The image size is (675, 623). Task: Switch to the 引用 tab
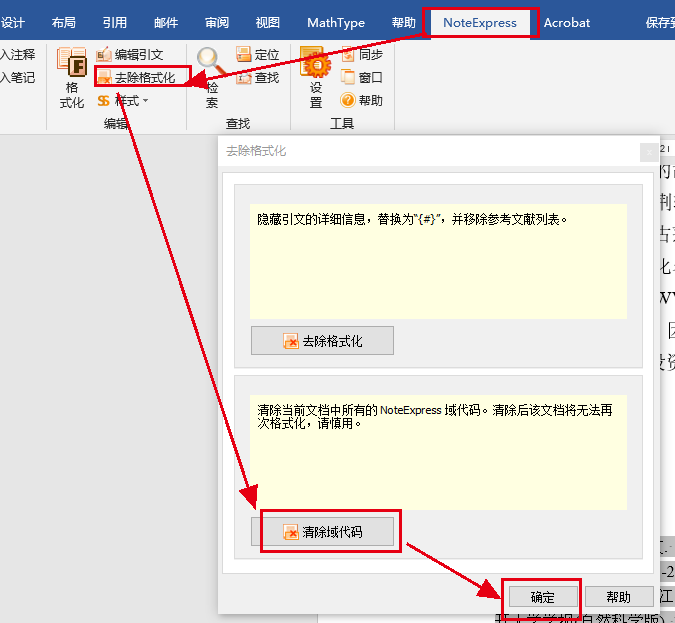click(x=115, y=23)
